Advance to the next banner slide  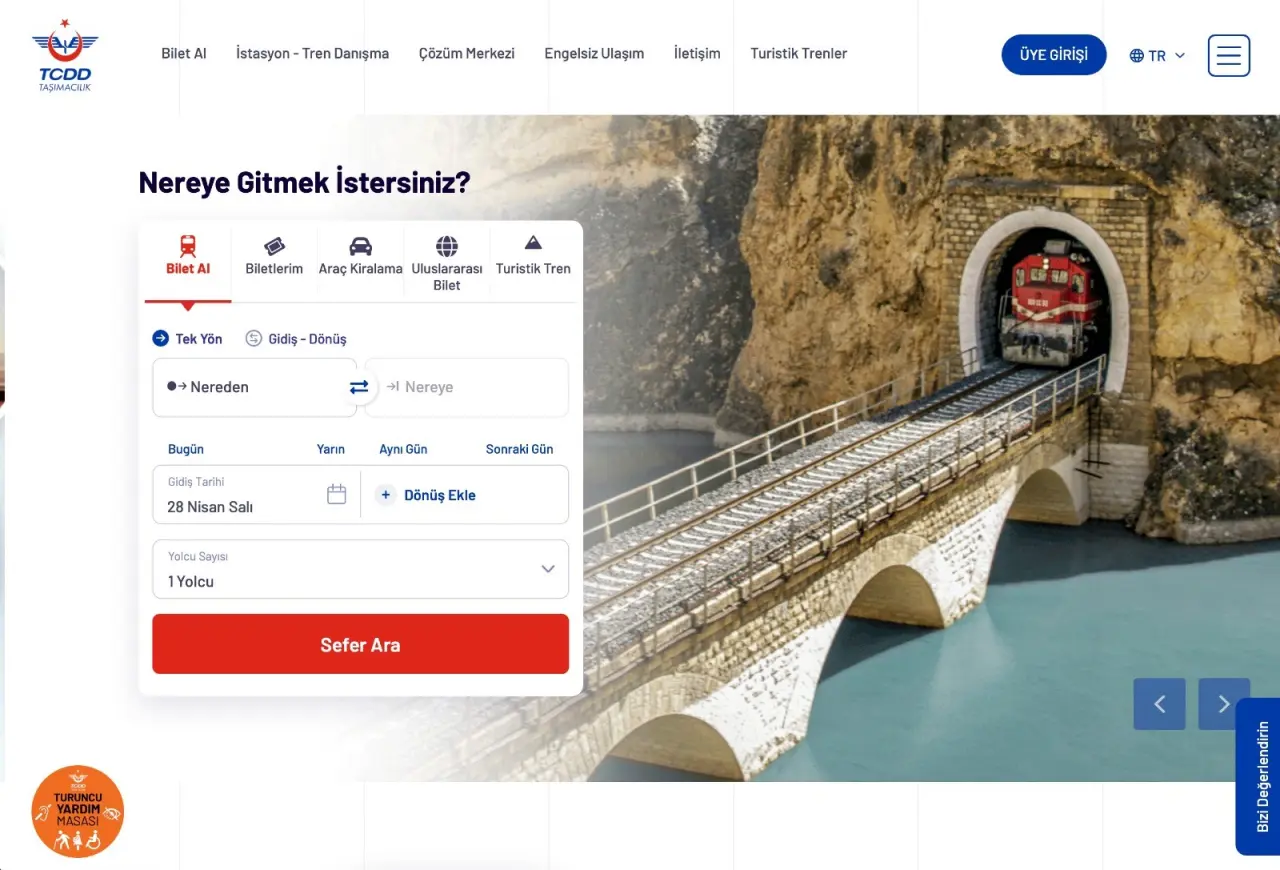[x=1224, y=704]
